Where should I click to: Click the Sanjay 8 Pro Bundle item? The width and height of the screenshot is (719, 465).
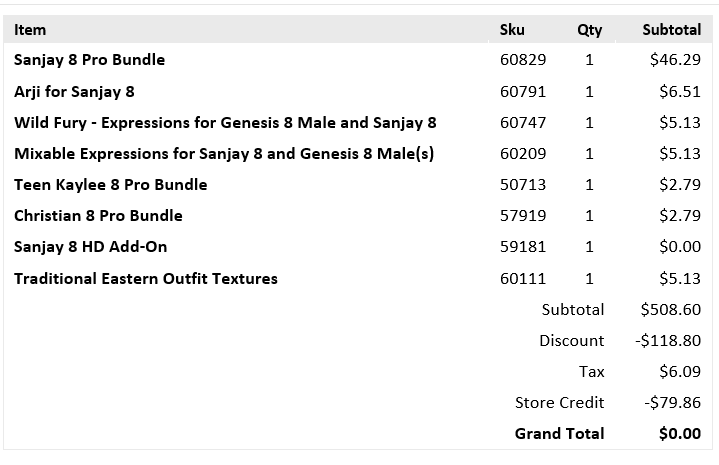(90, 60)
